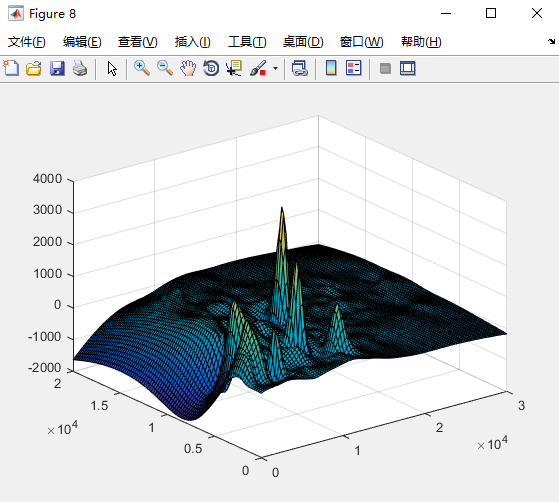This screenshot has width=559, height=502.
Task: Enable the Pan hand tool
Action: 188,68
